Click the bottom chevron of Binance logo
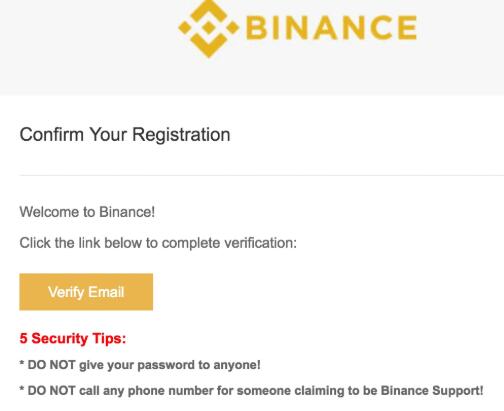This screenshot has width=504, height=411. pos(209,45)
